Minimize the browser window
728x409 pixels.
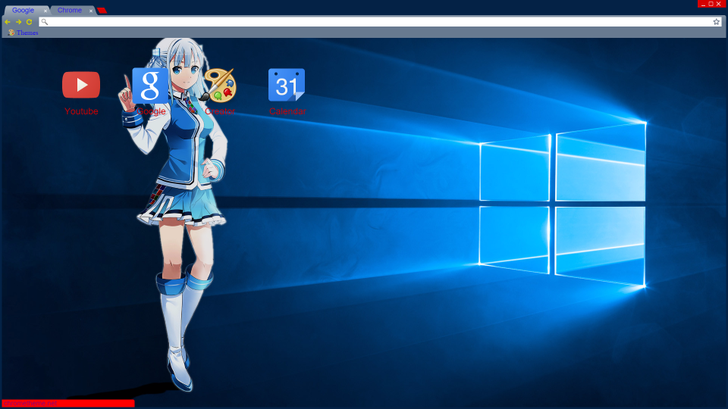703,4
